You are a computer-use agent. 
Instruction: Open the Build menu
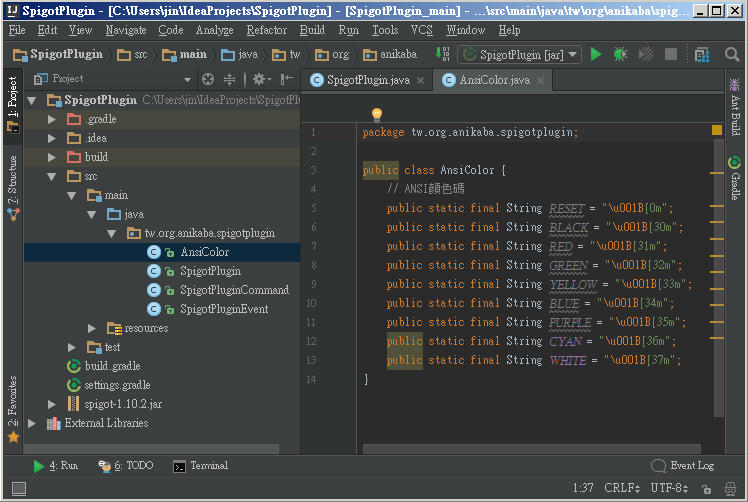(x=312, y=31)
